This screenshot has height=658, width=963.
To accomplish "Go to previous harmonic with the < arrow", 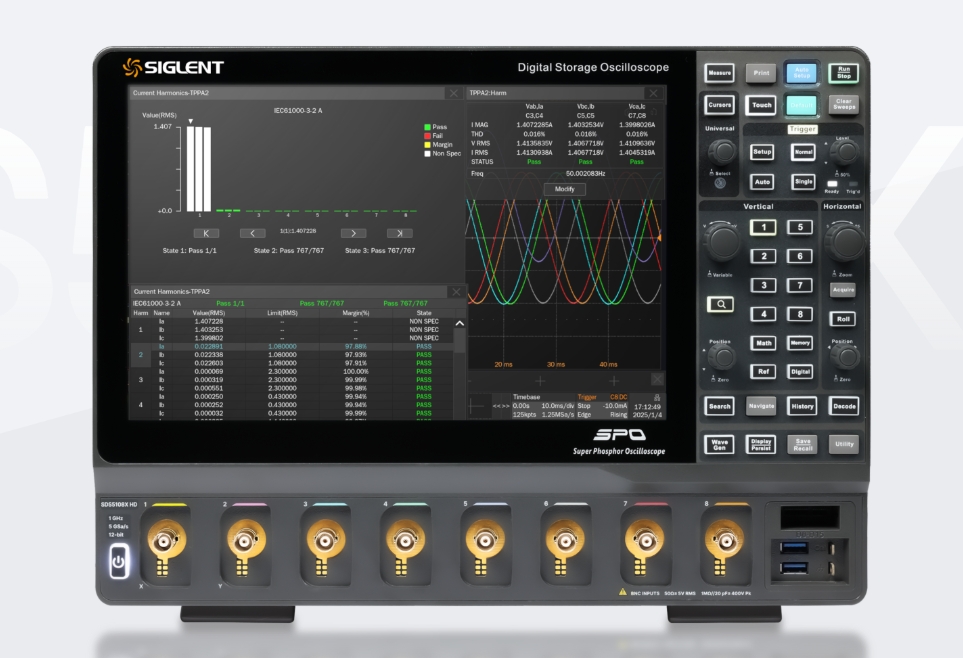I will pyautogui.click(x=253, y=233).
